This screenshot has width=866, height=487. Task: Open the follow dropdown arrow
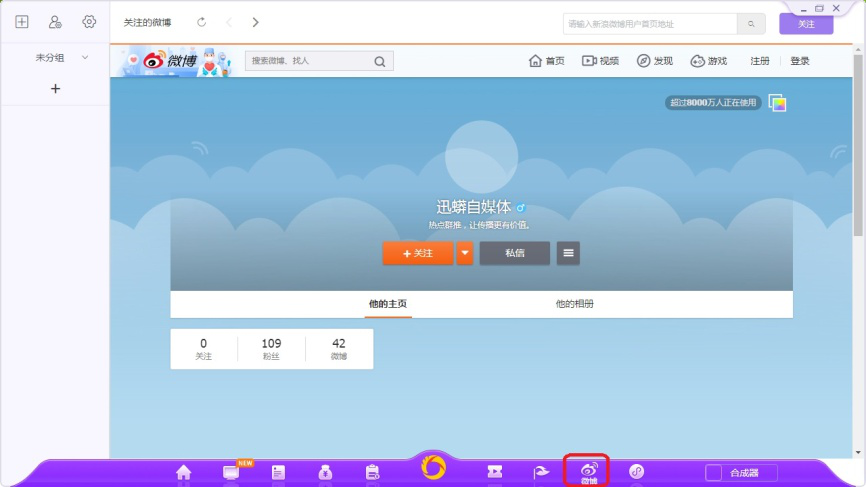click(464, 253)
